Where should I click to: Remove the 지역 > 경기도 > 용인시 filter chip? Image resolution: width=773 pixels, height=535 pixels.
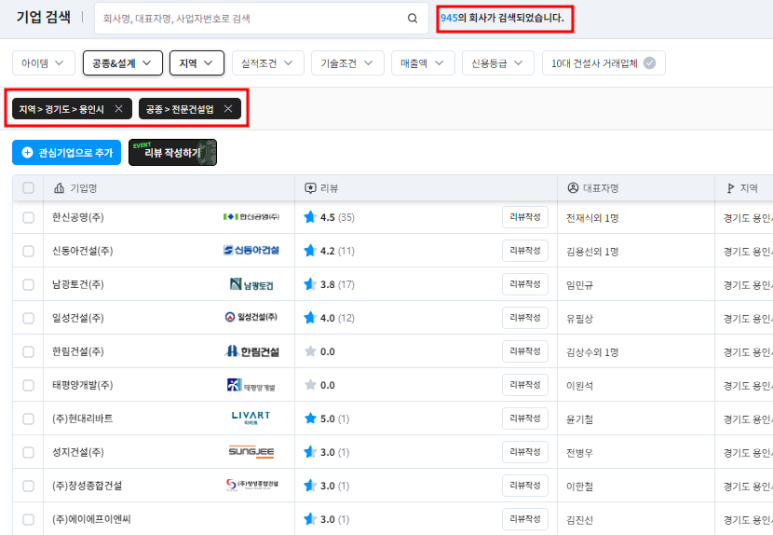click(x=119, y=108)
